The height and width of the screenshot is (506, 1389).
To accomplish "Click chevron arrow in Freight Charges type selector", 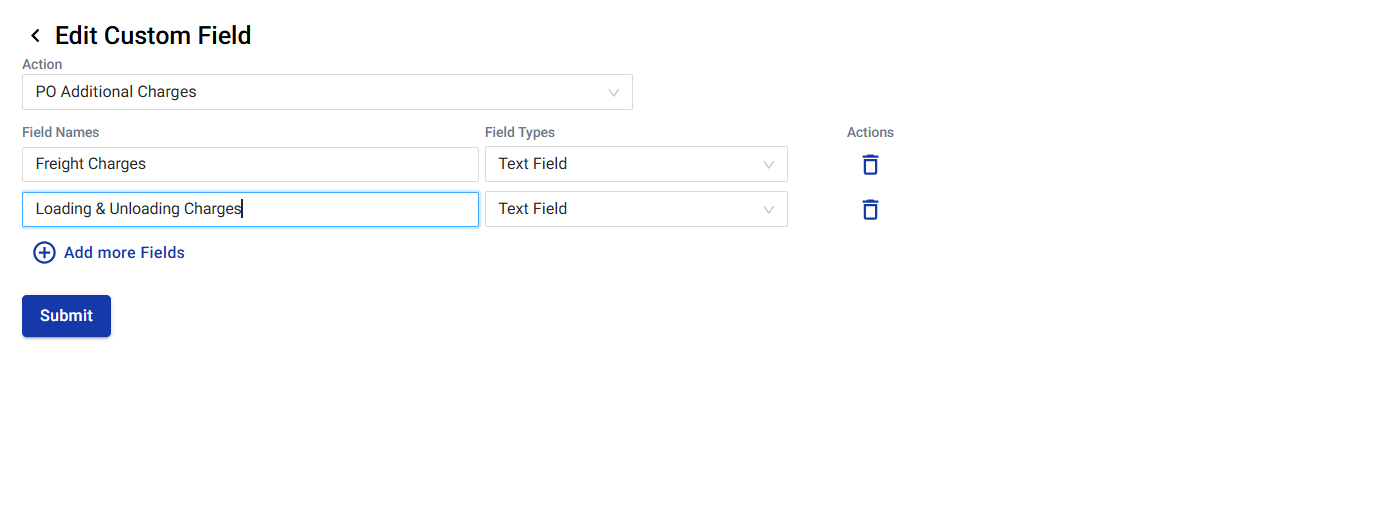I will pos(769,165).
